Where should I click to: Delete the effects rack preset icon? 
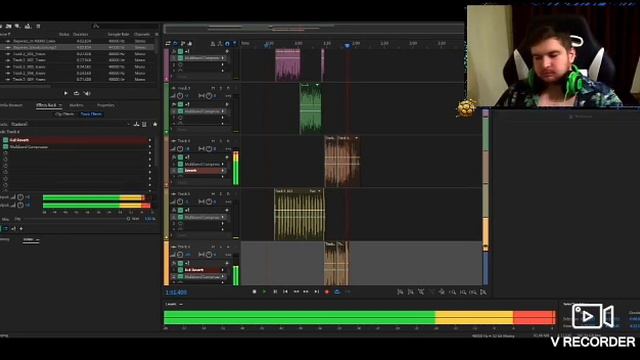point(144,124)
